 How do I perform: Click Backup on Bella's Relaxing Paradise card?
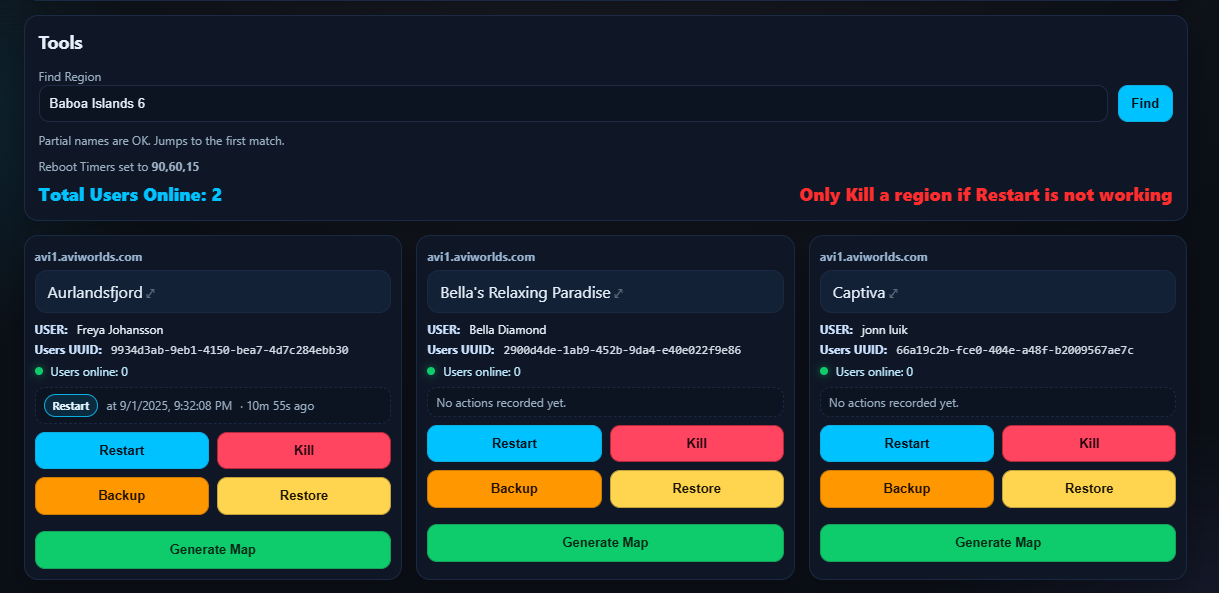514,488
